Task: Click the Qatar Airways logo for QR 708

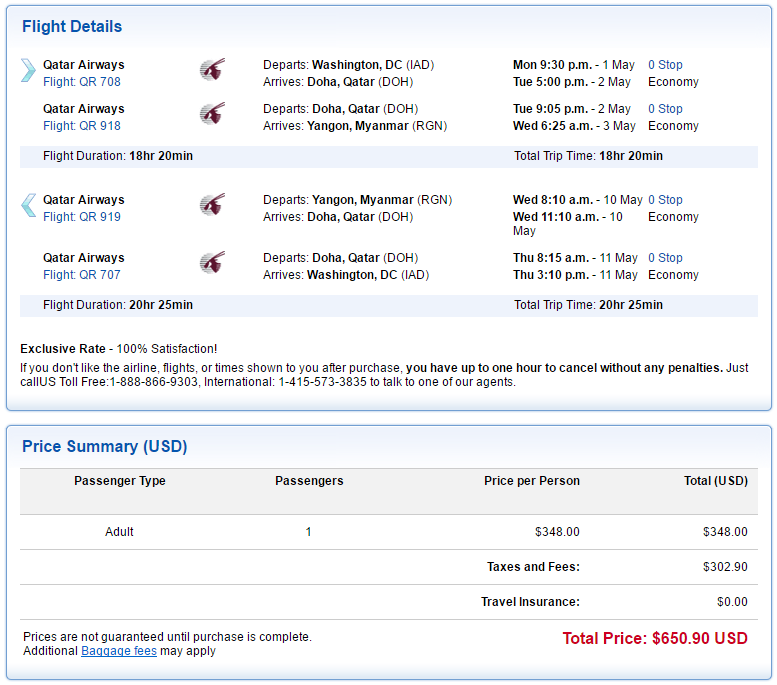Action: (213, 69)
